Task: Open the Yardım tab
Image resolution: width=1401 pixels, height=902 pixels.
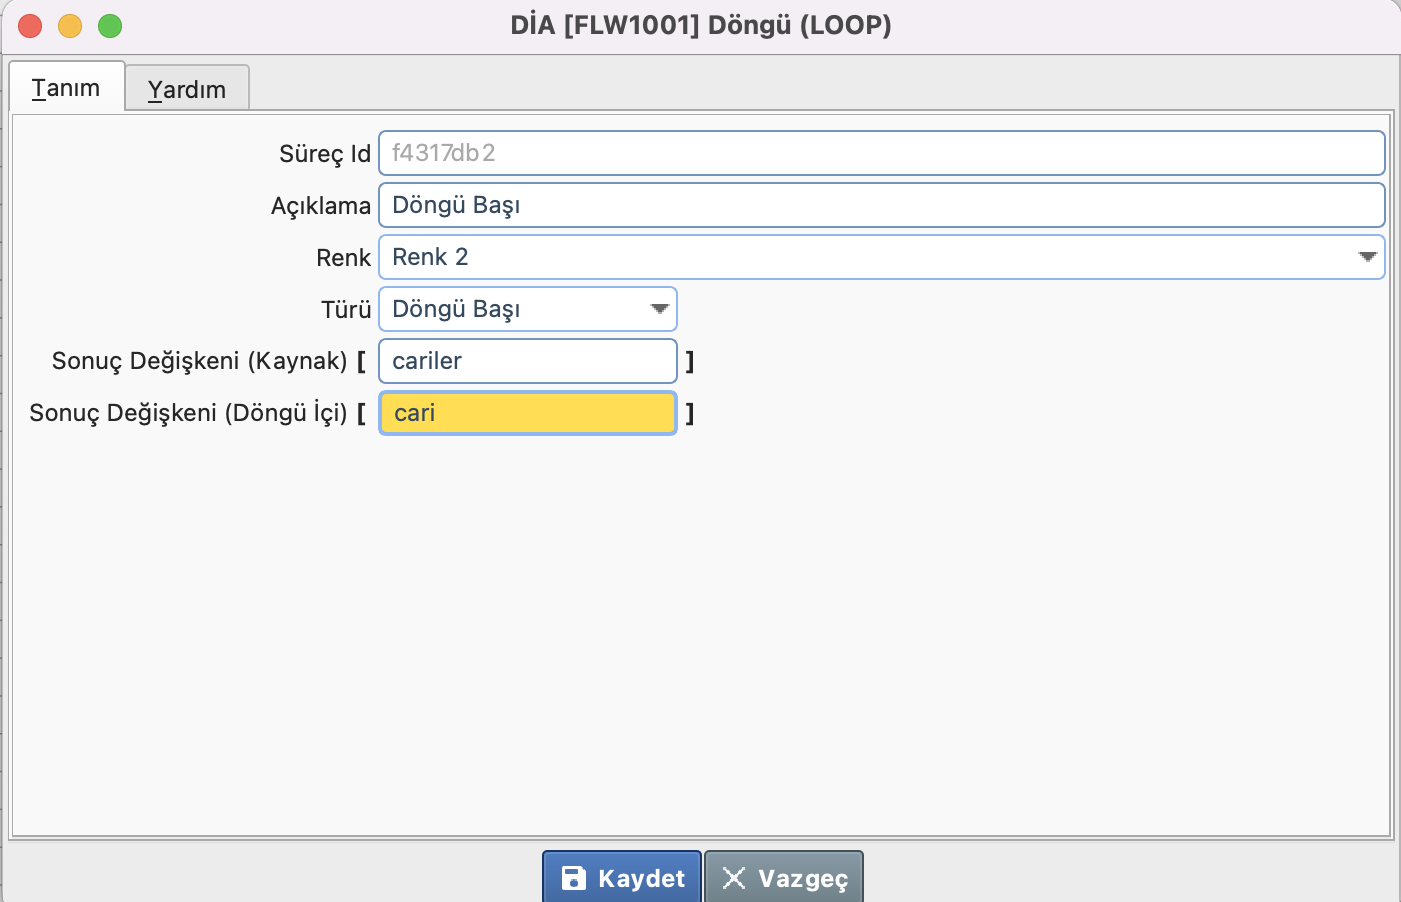Action: coord(187,90)
